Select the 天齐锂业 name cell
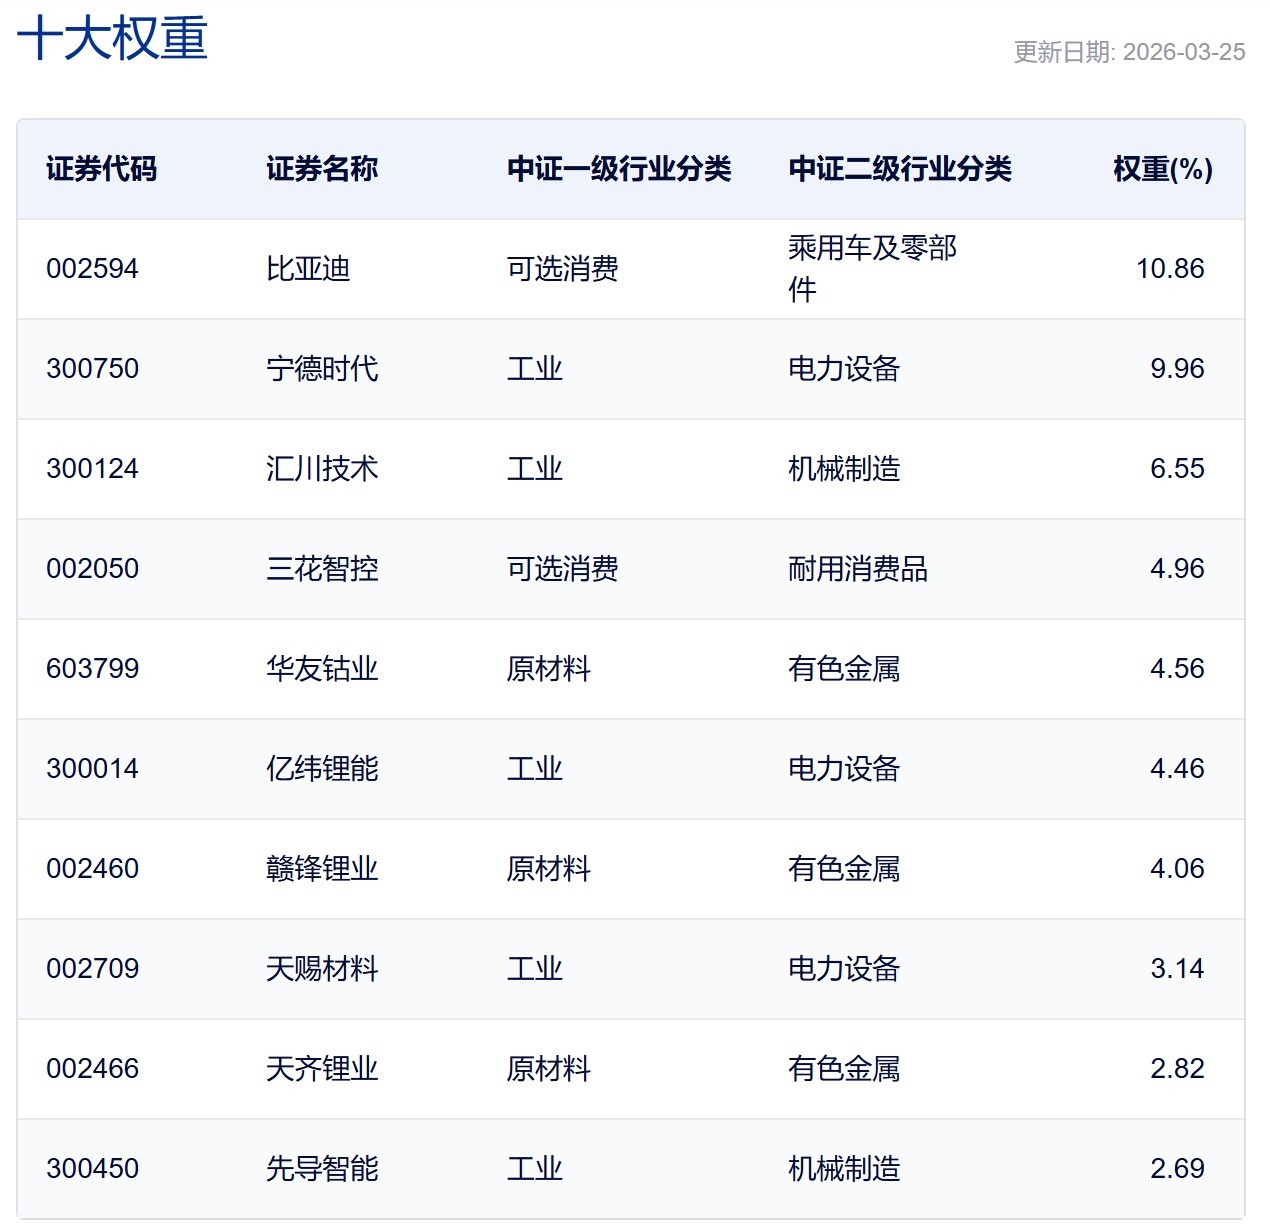This screenshot has height=1226, width=1270. click(322, 1069)
